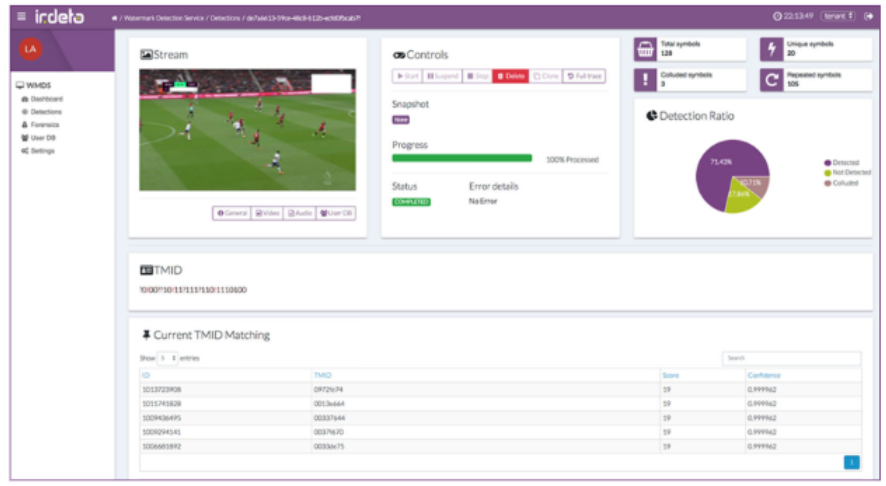This screenshot has height=486, width=886.
Task: Click the Total symbols basket icon
Action: pos(646,50)
